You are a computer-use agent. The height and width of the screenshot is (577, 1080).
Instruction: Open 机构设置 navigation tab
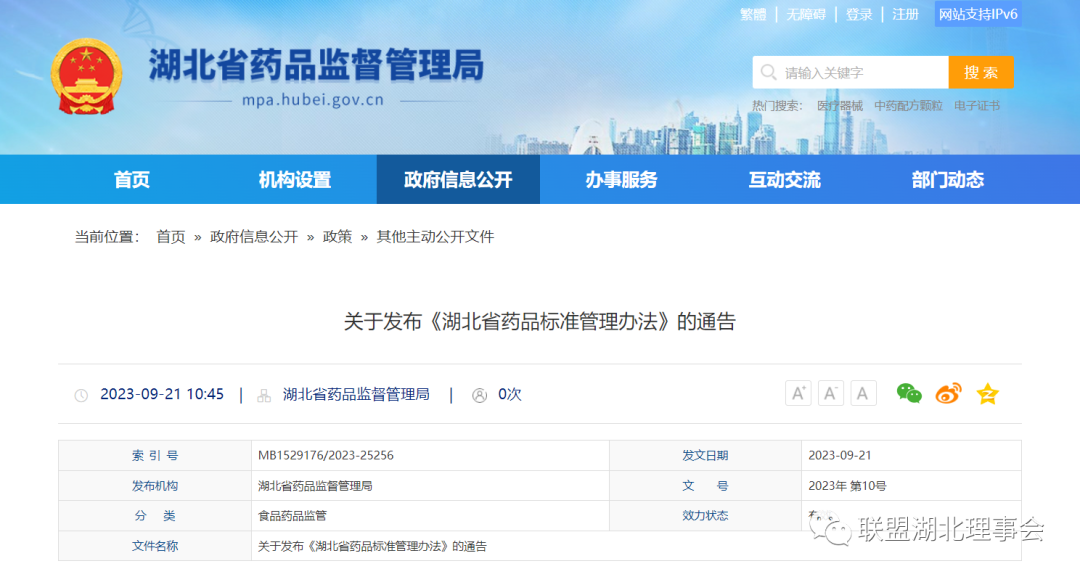click(x=295, y=180)
